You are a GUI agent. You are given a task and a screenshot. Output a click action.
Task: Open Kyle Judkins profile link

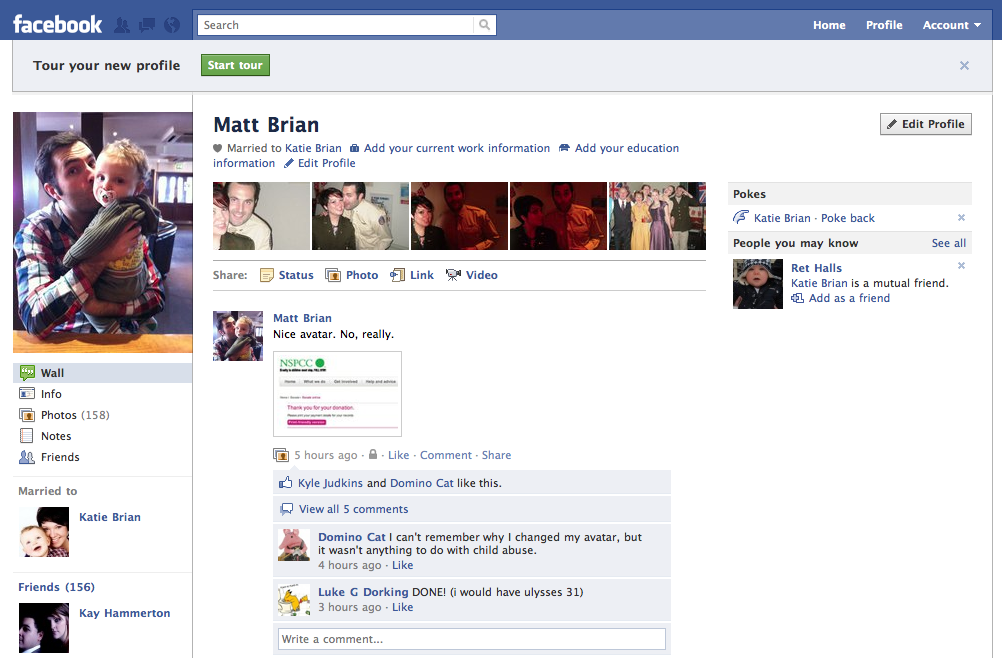click(330, 483)
